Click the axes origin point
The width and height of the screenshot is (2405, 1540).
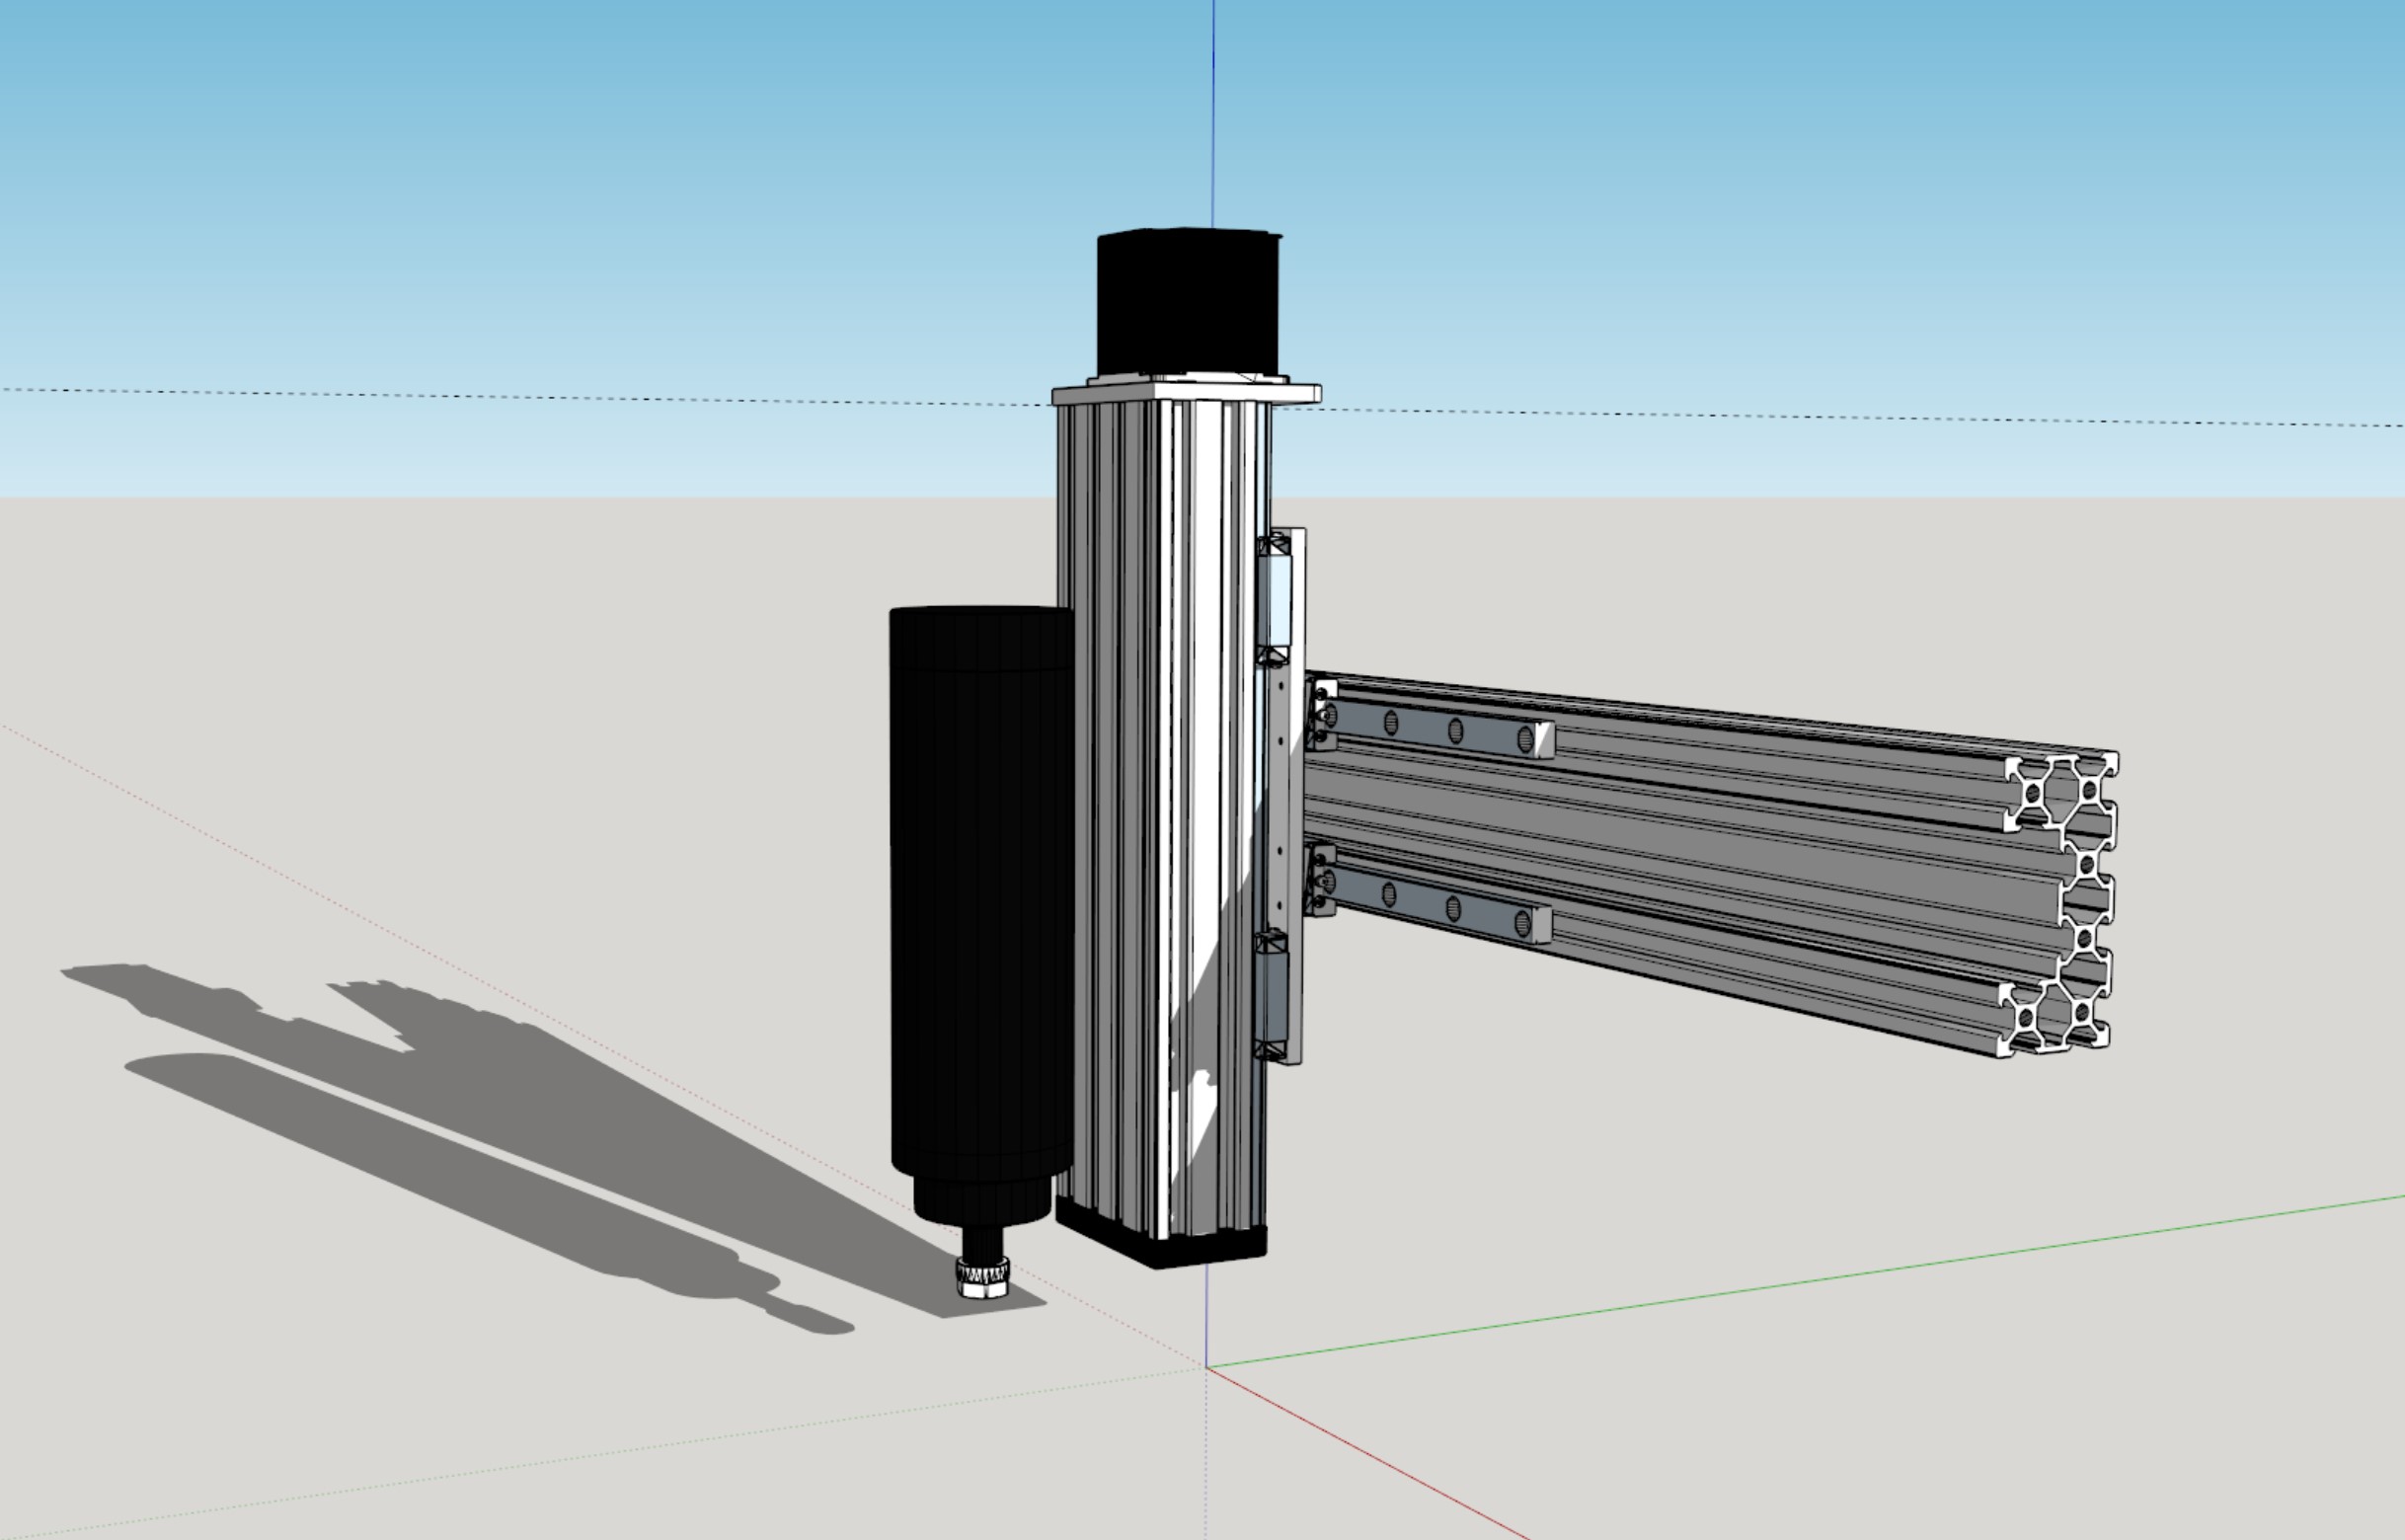1206,1367
